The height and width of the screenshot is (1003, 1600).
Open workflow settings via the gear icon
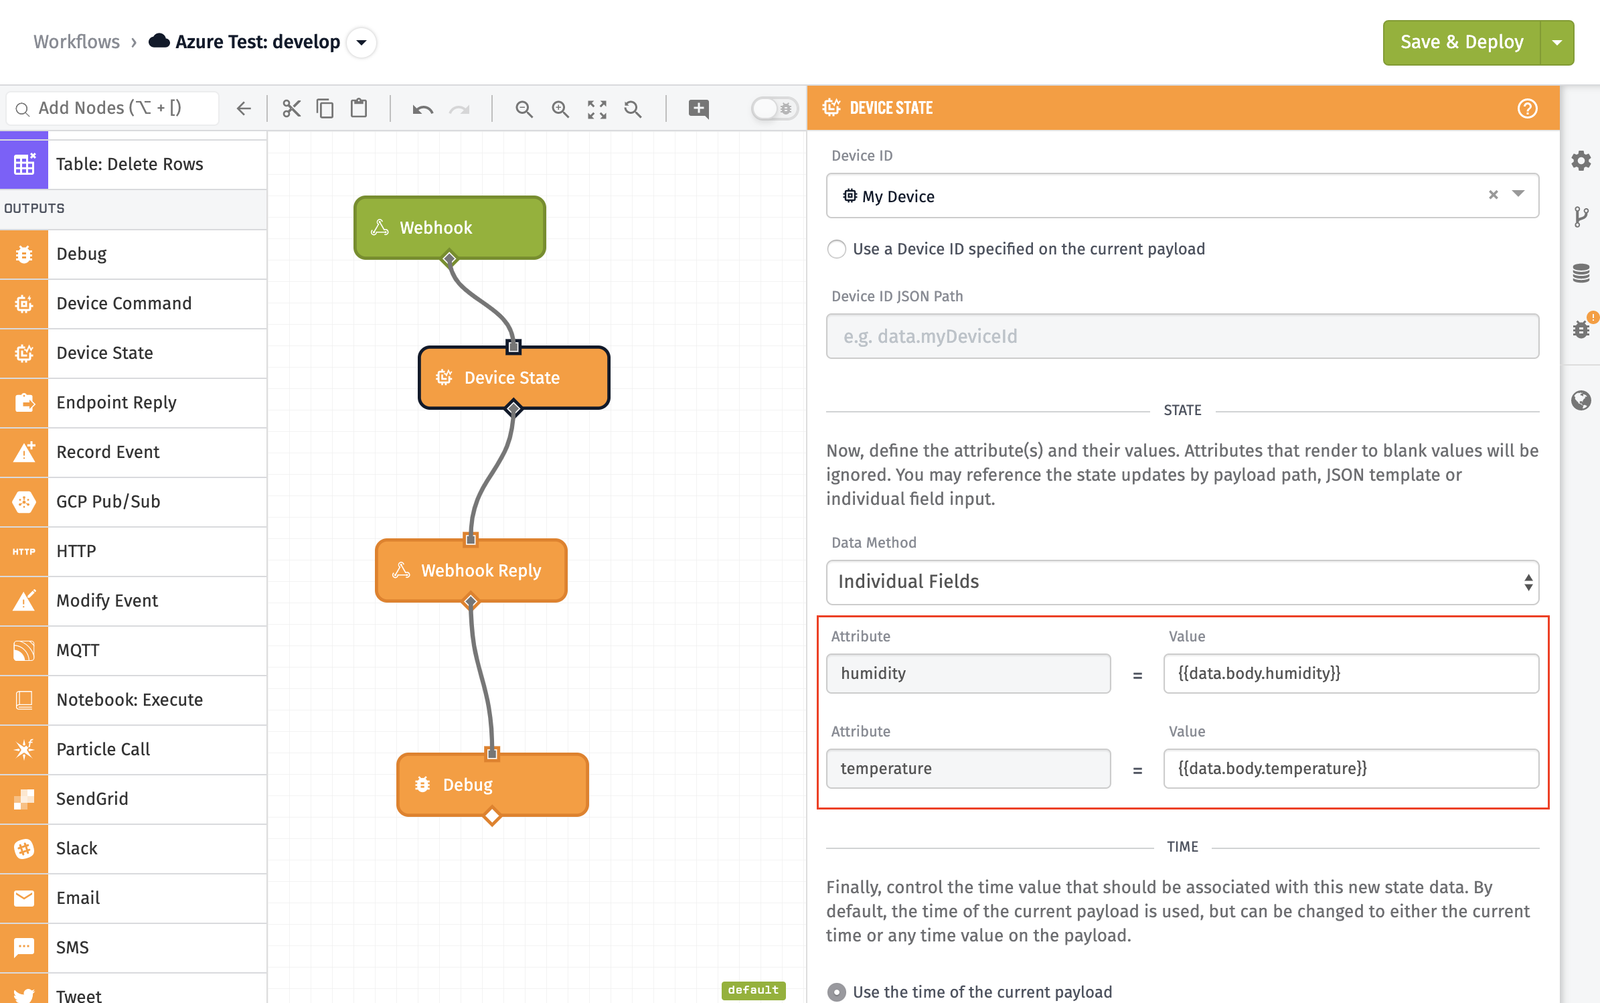(1581, 160)
